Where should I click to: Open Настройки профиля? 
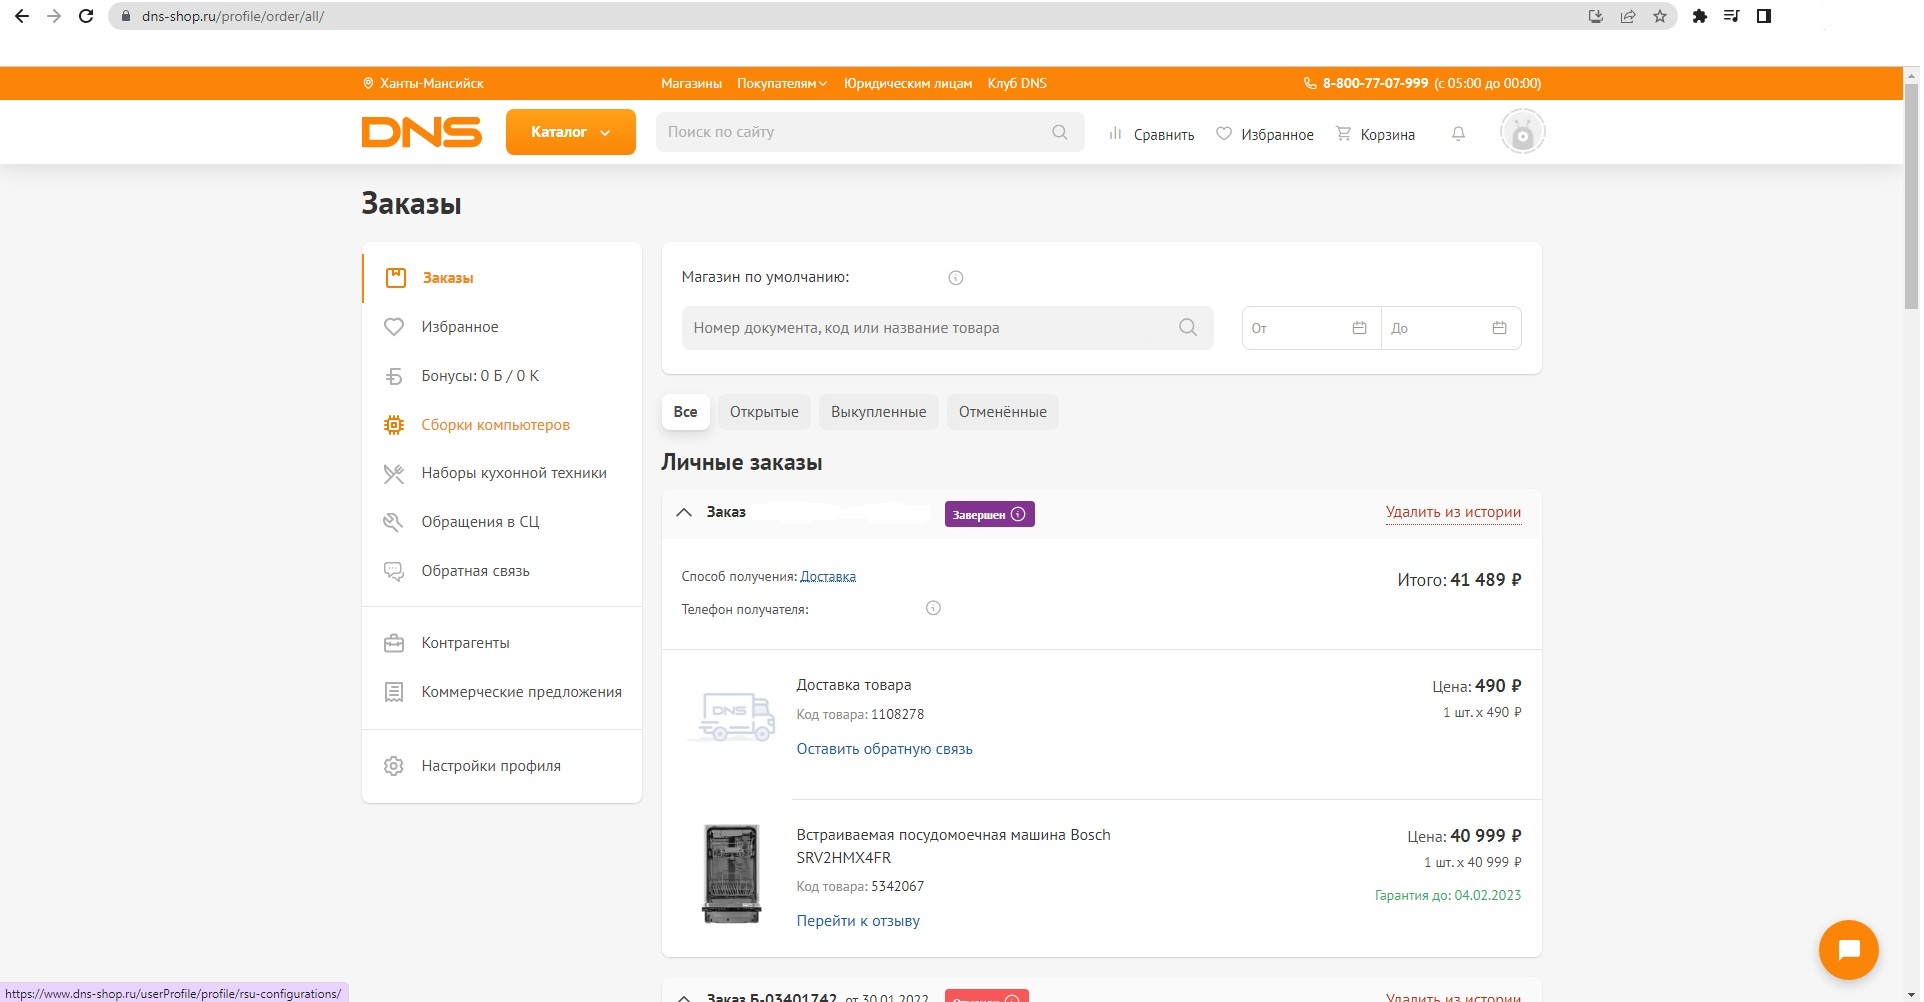click(x=502, y=766)
